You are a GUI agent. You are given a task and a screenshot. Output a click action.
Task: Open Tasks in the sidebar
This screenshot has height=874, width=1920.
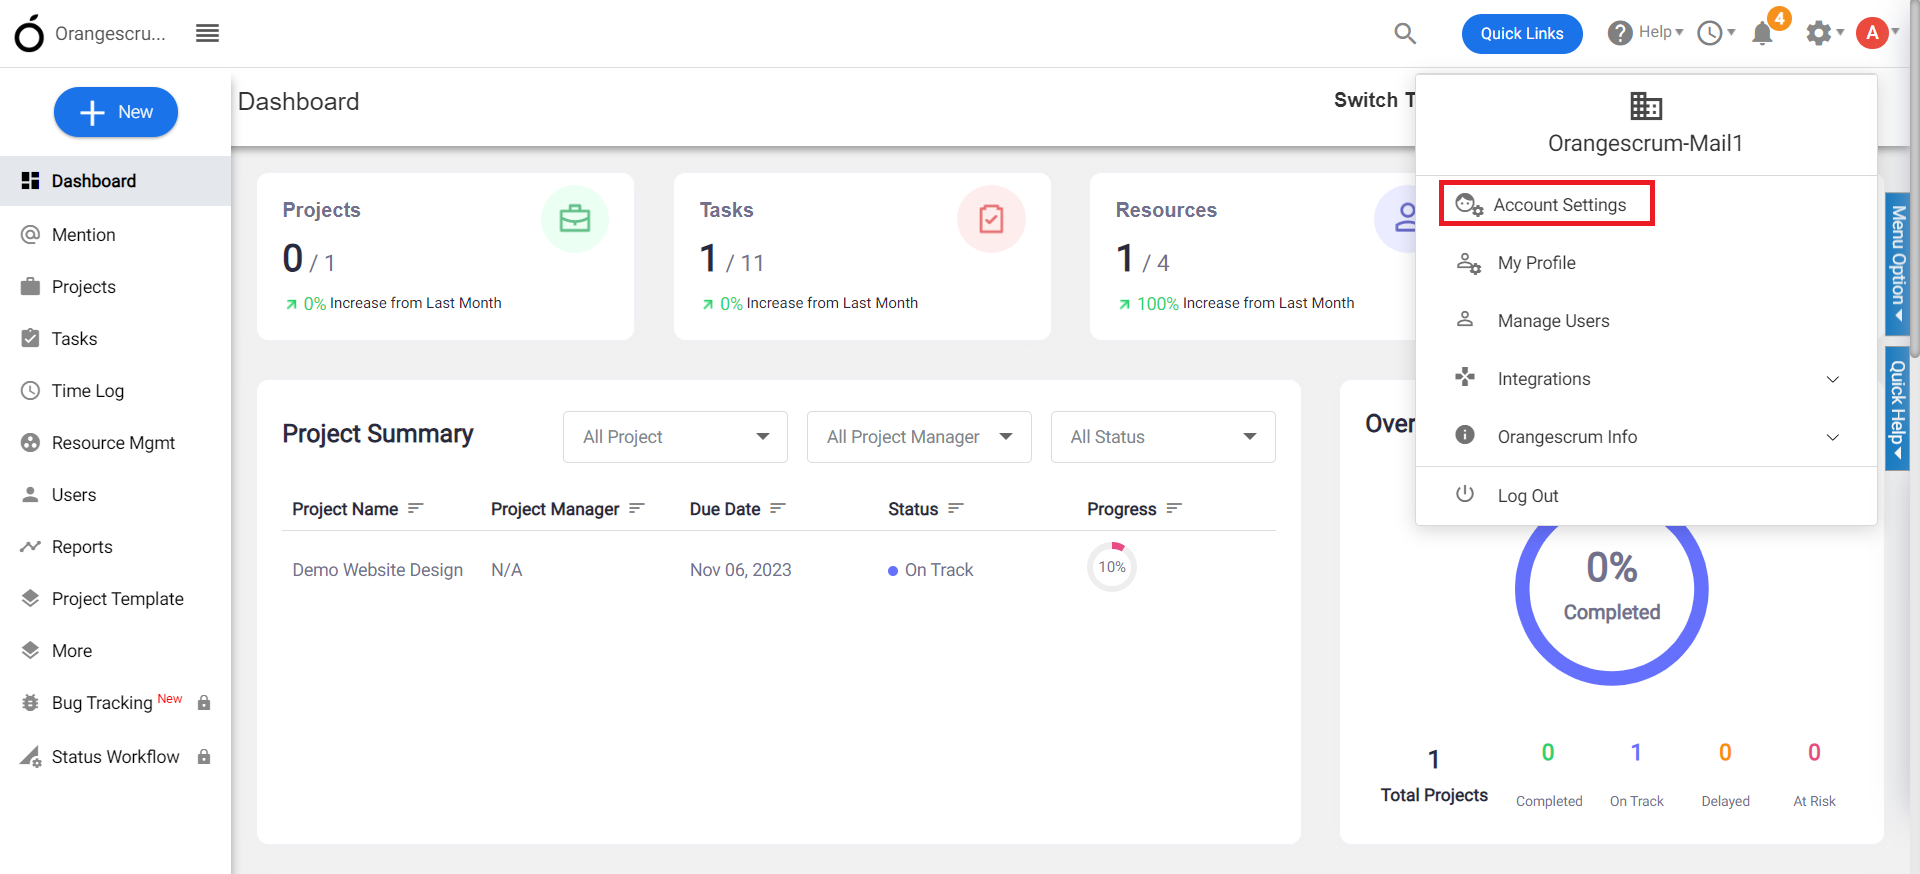pyautogui.click(x=115, y=339)
